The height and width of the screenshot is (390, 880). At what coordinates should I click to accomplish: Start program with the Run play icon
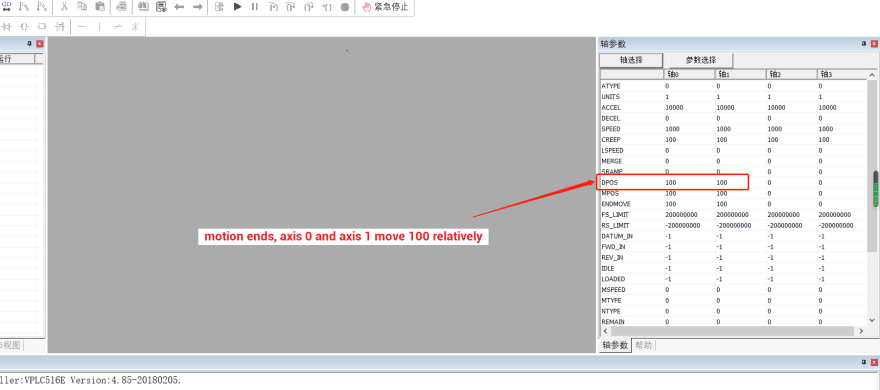tap(237, 7)
